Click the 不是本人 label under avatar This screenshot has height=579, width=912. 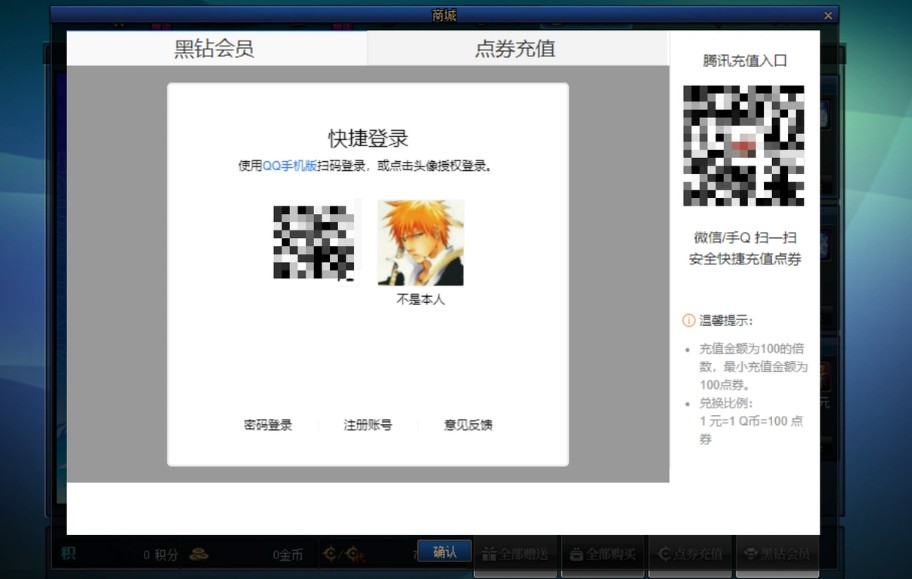[421, 300]
